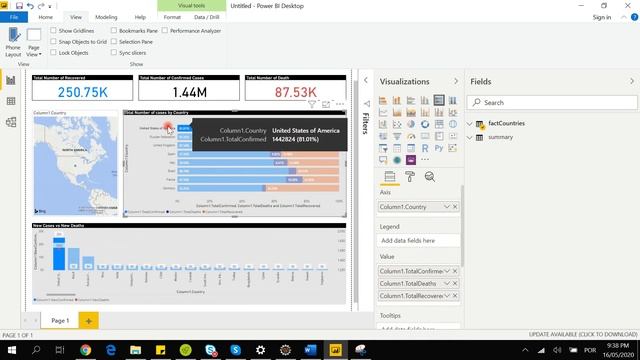
Task: Select the Page 1 tab
Action: tap(60, 321)
